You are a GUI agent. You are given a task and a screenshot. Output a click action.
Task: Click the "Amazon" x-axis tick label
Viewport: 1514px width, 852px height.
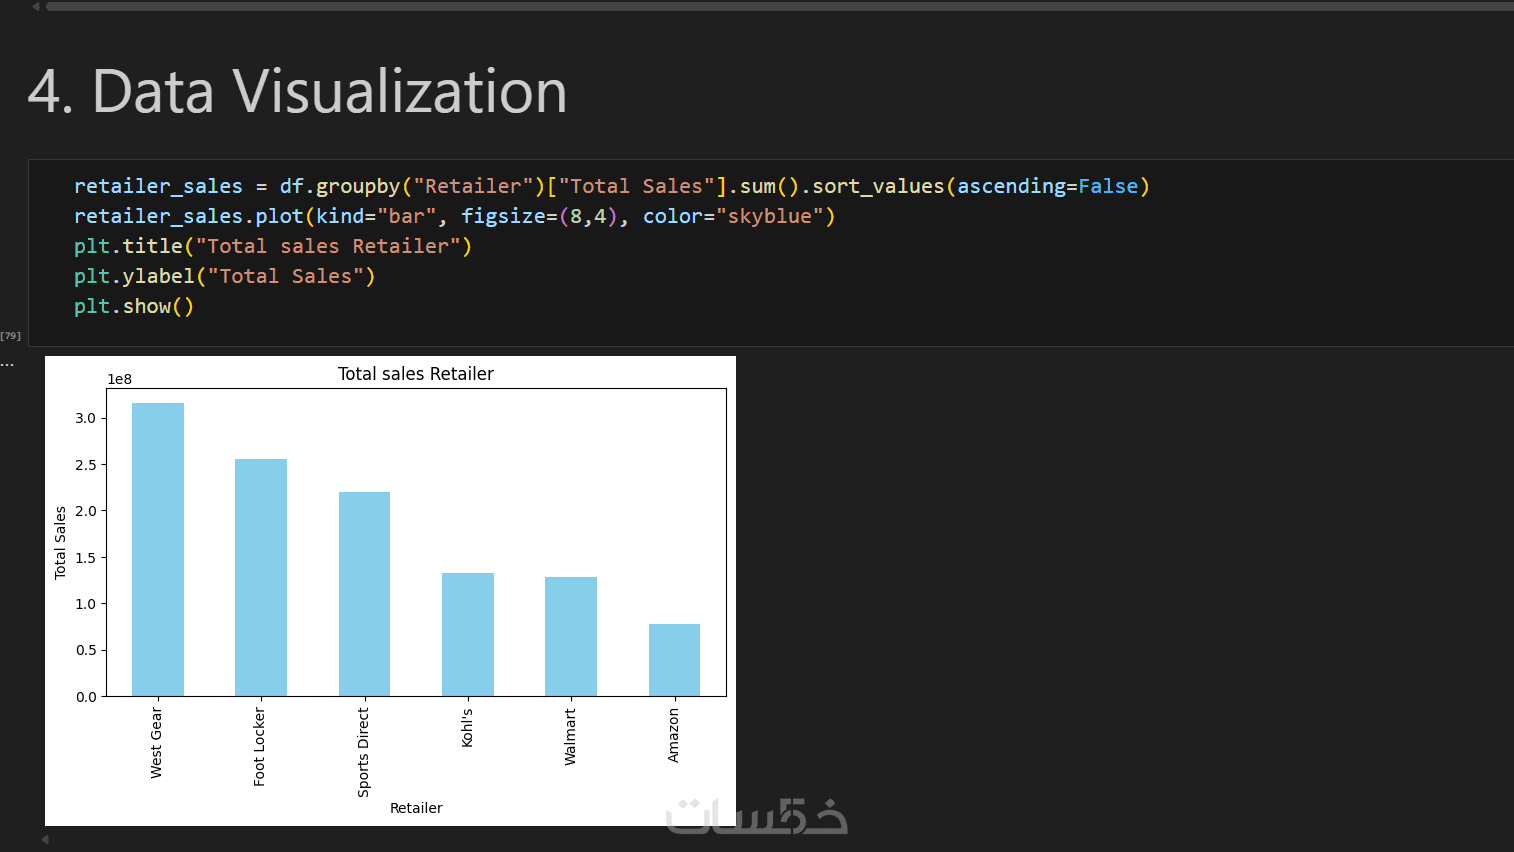(673, 735)
